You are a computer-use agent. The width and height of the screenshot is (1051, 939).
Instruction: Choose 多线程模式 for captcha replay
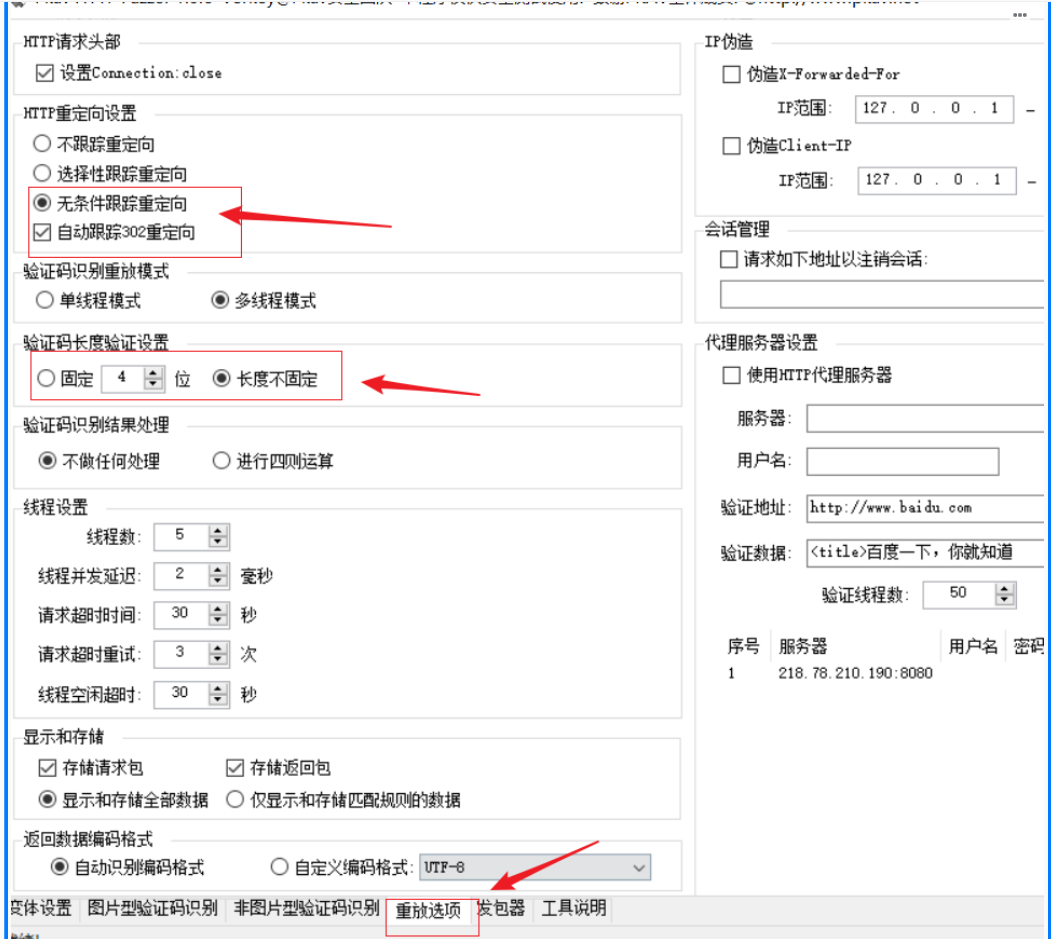tap(220, 300)
